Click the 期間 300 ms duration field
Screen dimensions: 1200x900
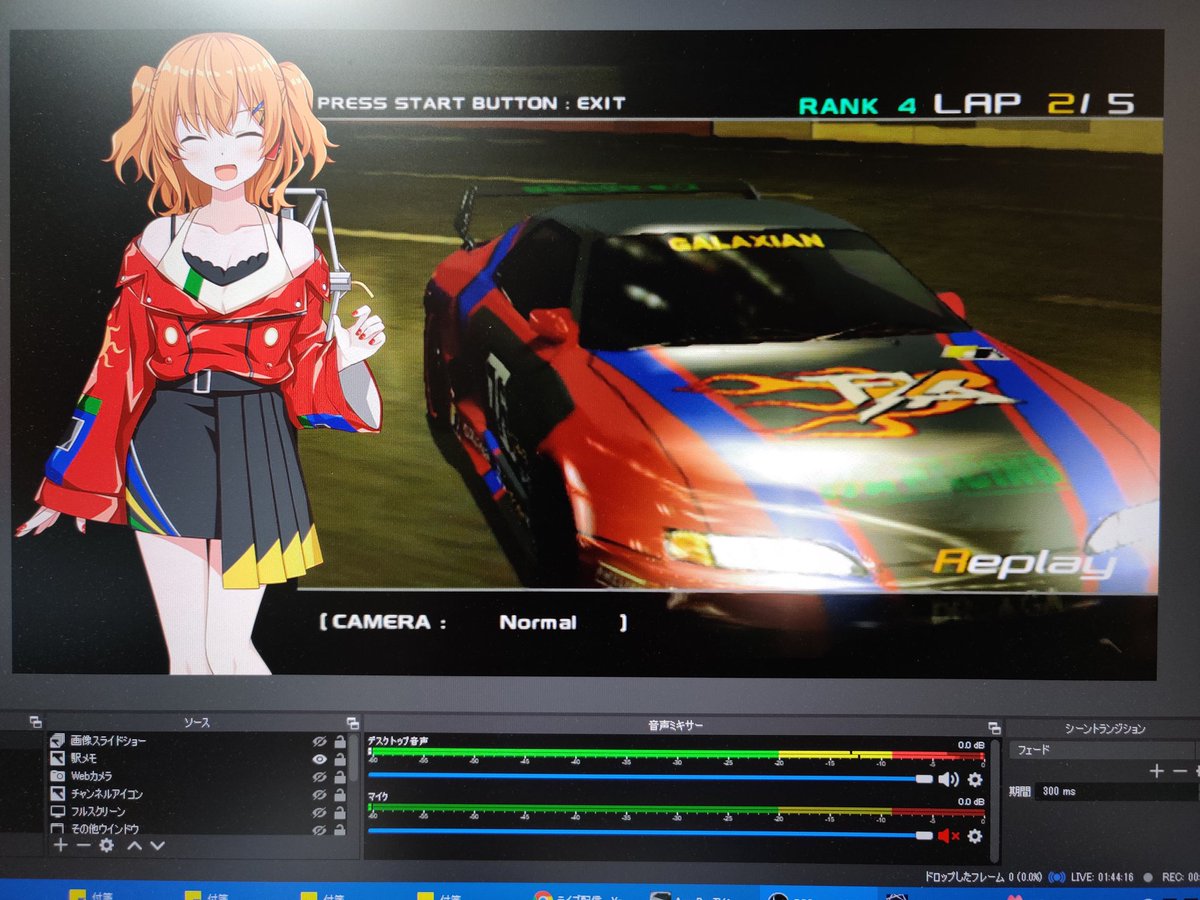tap(1115, 791)
